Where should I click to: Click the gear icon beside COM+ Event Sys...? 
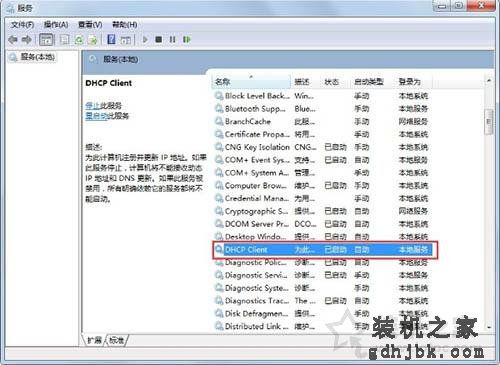pos(219,160)
